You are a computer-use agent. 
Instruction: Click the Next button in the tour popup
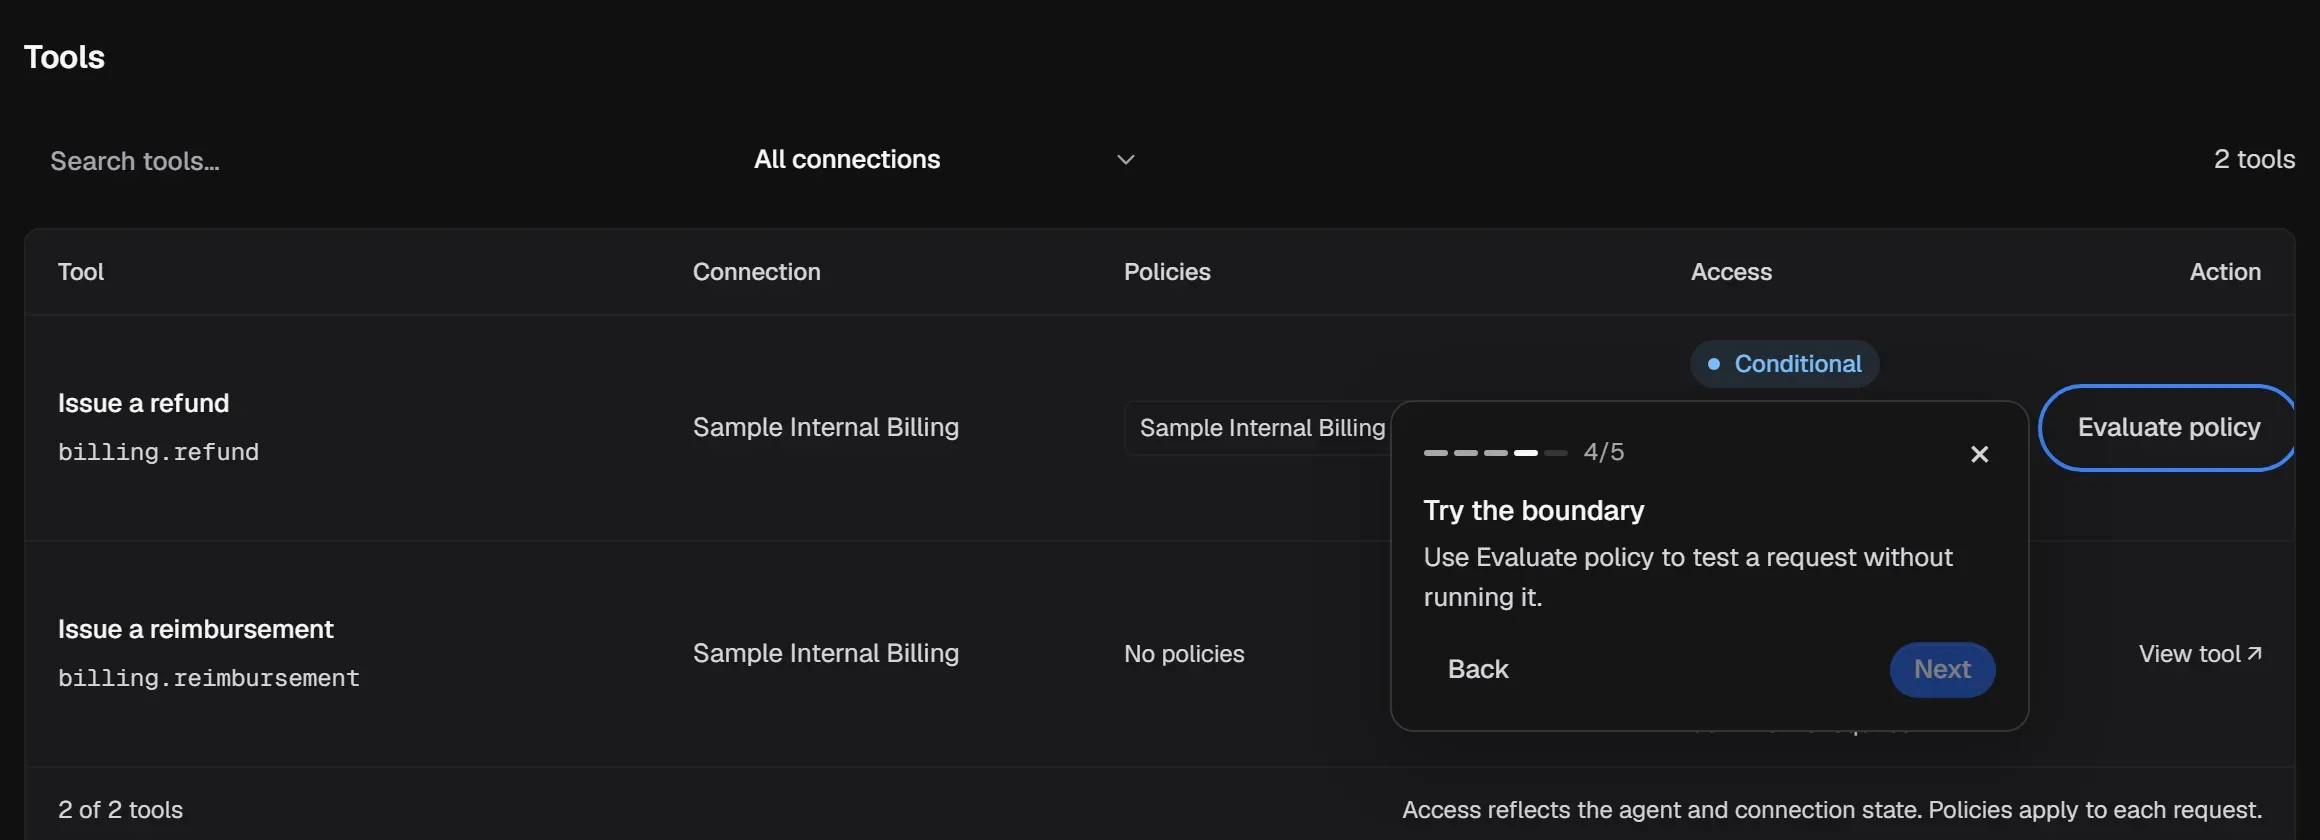(x=1942, y=669)
